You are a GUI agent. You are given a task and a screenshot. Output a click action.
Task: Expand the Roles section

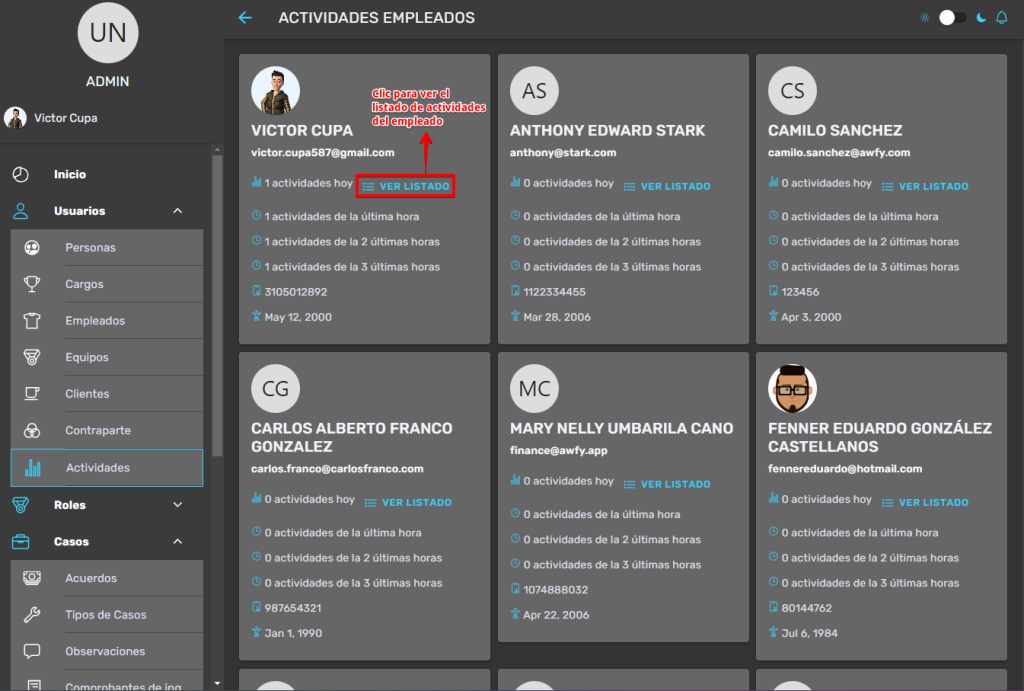[x=178, y=505]
